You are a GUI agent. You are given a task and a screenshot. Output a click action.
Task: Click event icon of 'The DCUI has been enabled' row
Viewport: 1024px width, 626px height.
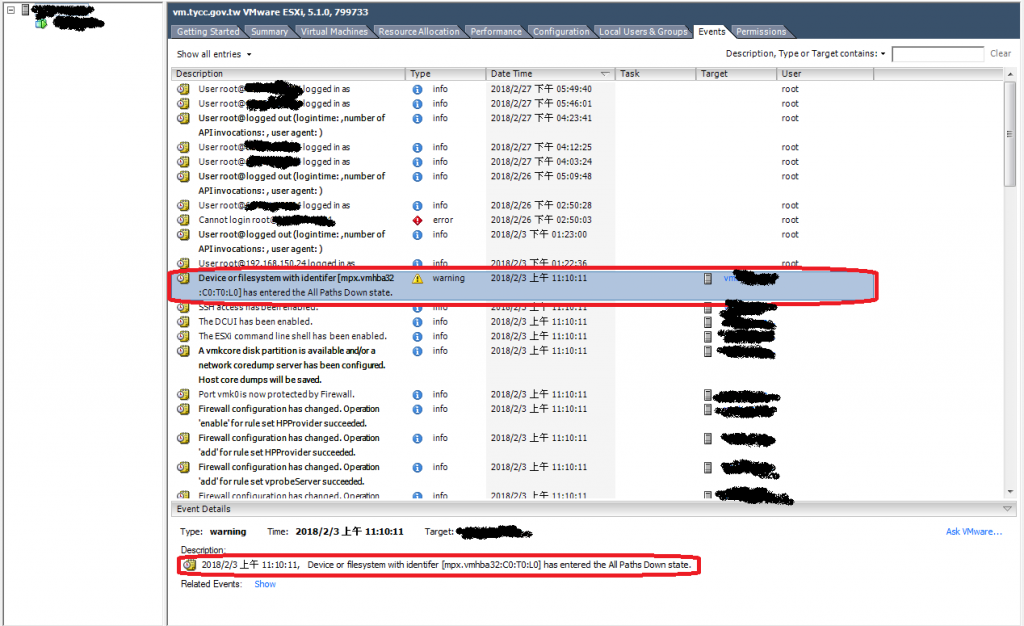pos(184,322)
